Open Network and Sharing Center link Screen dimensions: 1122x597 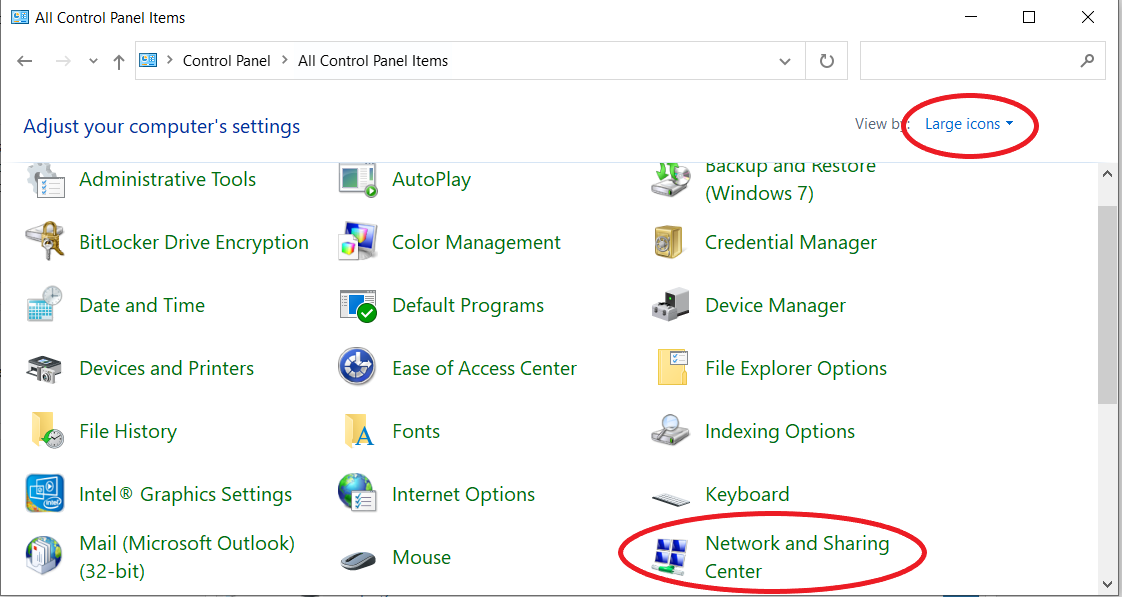797,557
